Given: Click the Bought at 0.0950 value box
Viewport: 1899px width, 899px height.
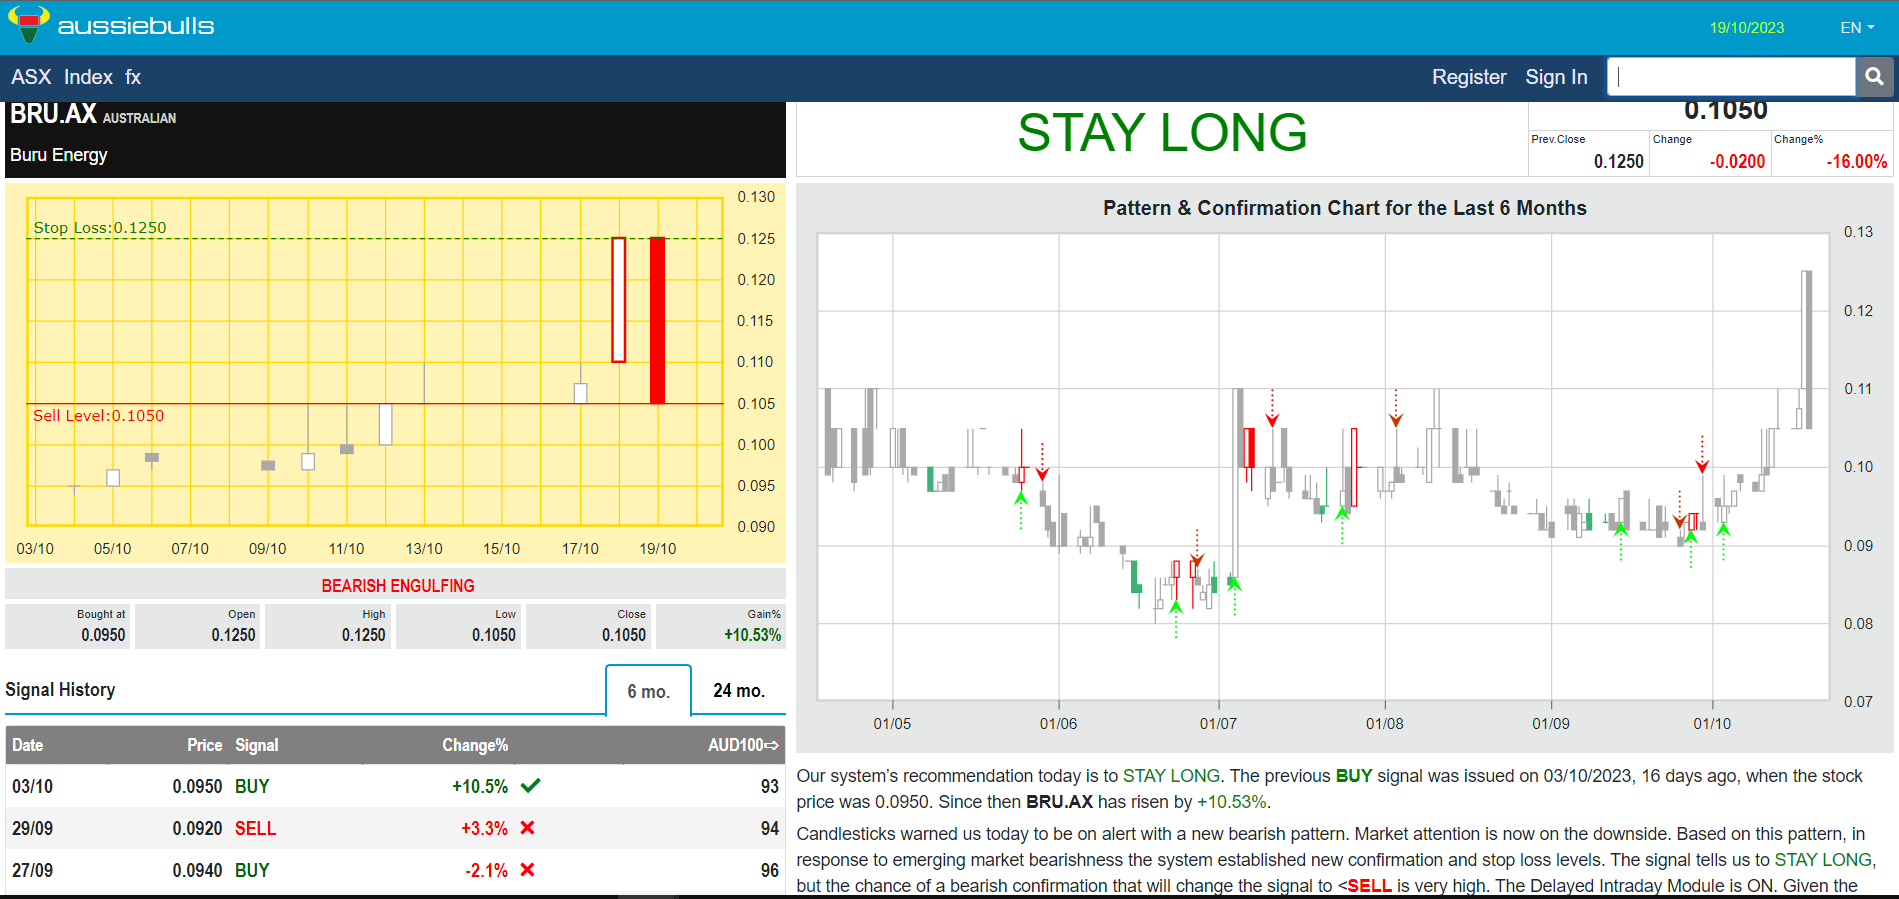Looking at the screenshot, I should click(69, 626).
